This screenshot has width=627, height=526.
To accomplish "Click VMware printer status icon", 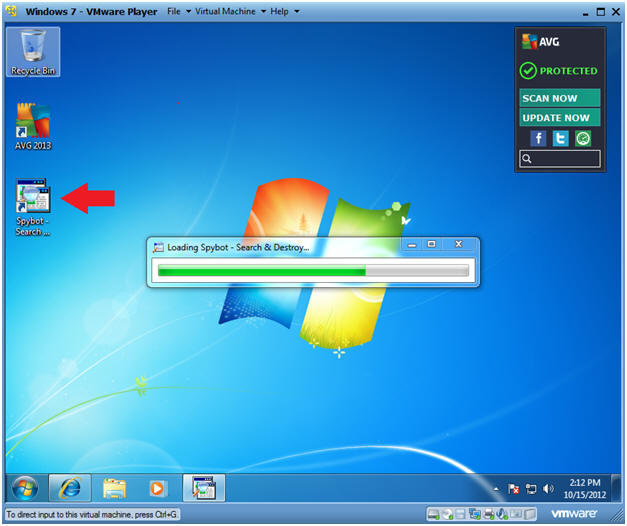I will pyautogui.click(x=489, y=514).
